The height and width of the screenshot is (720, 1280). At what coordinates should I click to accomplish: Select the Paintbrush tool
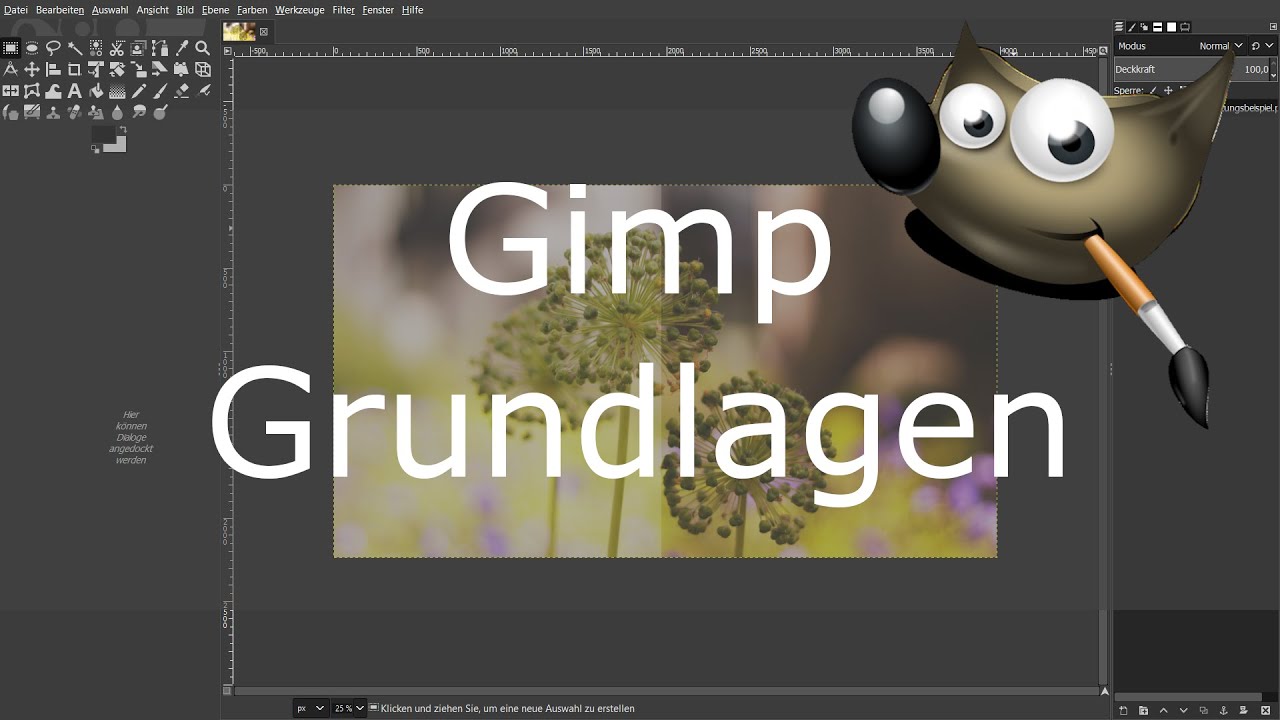coord(160,91)
